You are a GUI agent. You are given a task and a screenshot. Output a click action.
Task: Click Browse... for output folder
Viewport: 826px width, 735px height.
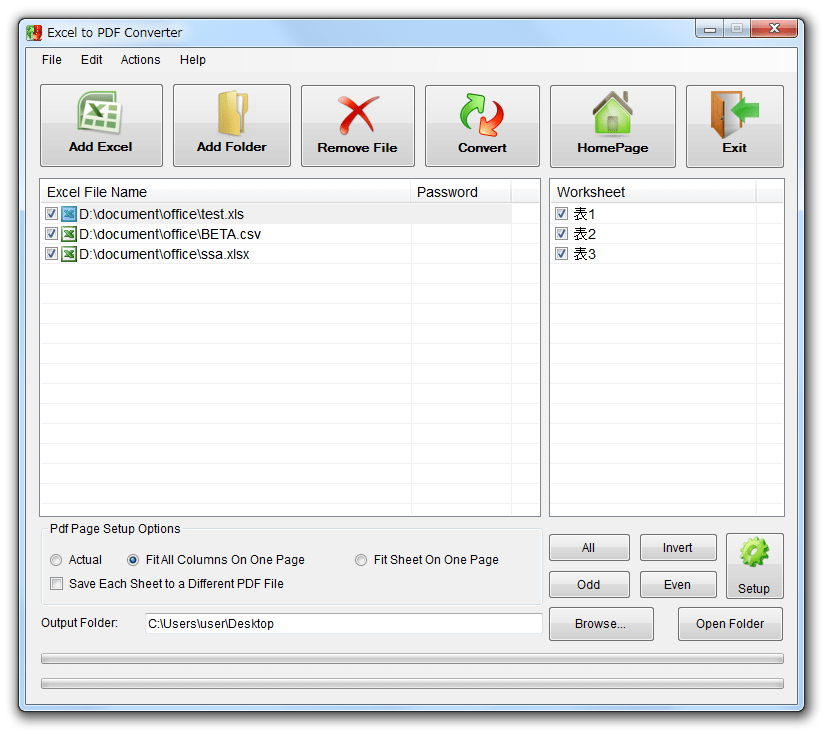(x=601, y=624)
